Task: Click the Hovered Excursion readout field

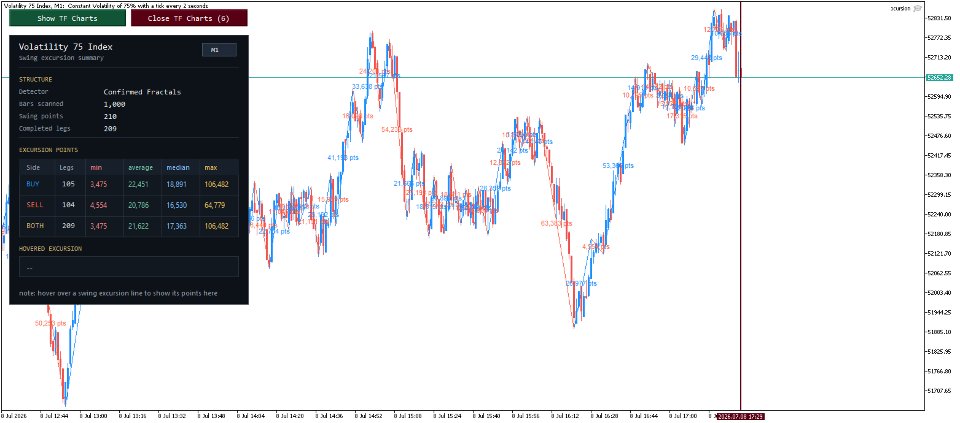Action: click(129, 266)
